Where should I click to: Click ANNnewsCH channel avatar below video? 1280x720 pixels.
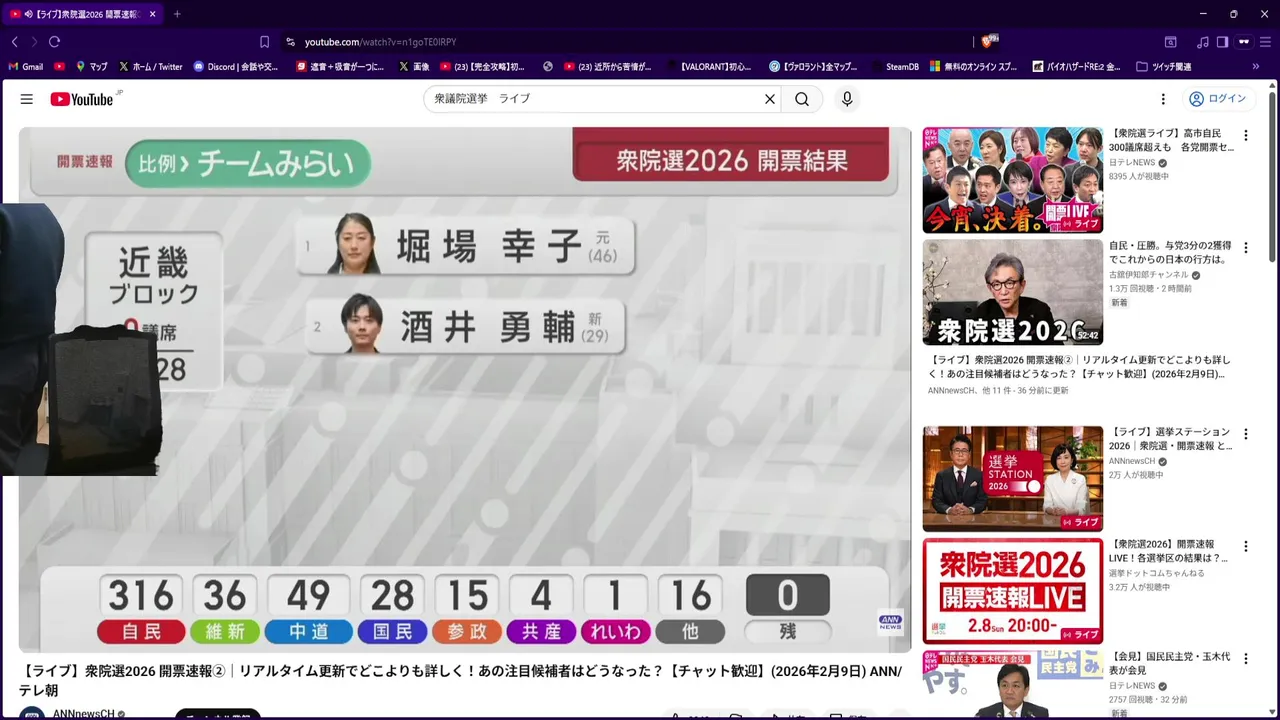coord(32,714)
